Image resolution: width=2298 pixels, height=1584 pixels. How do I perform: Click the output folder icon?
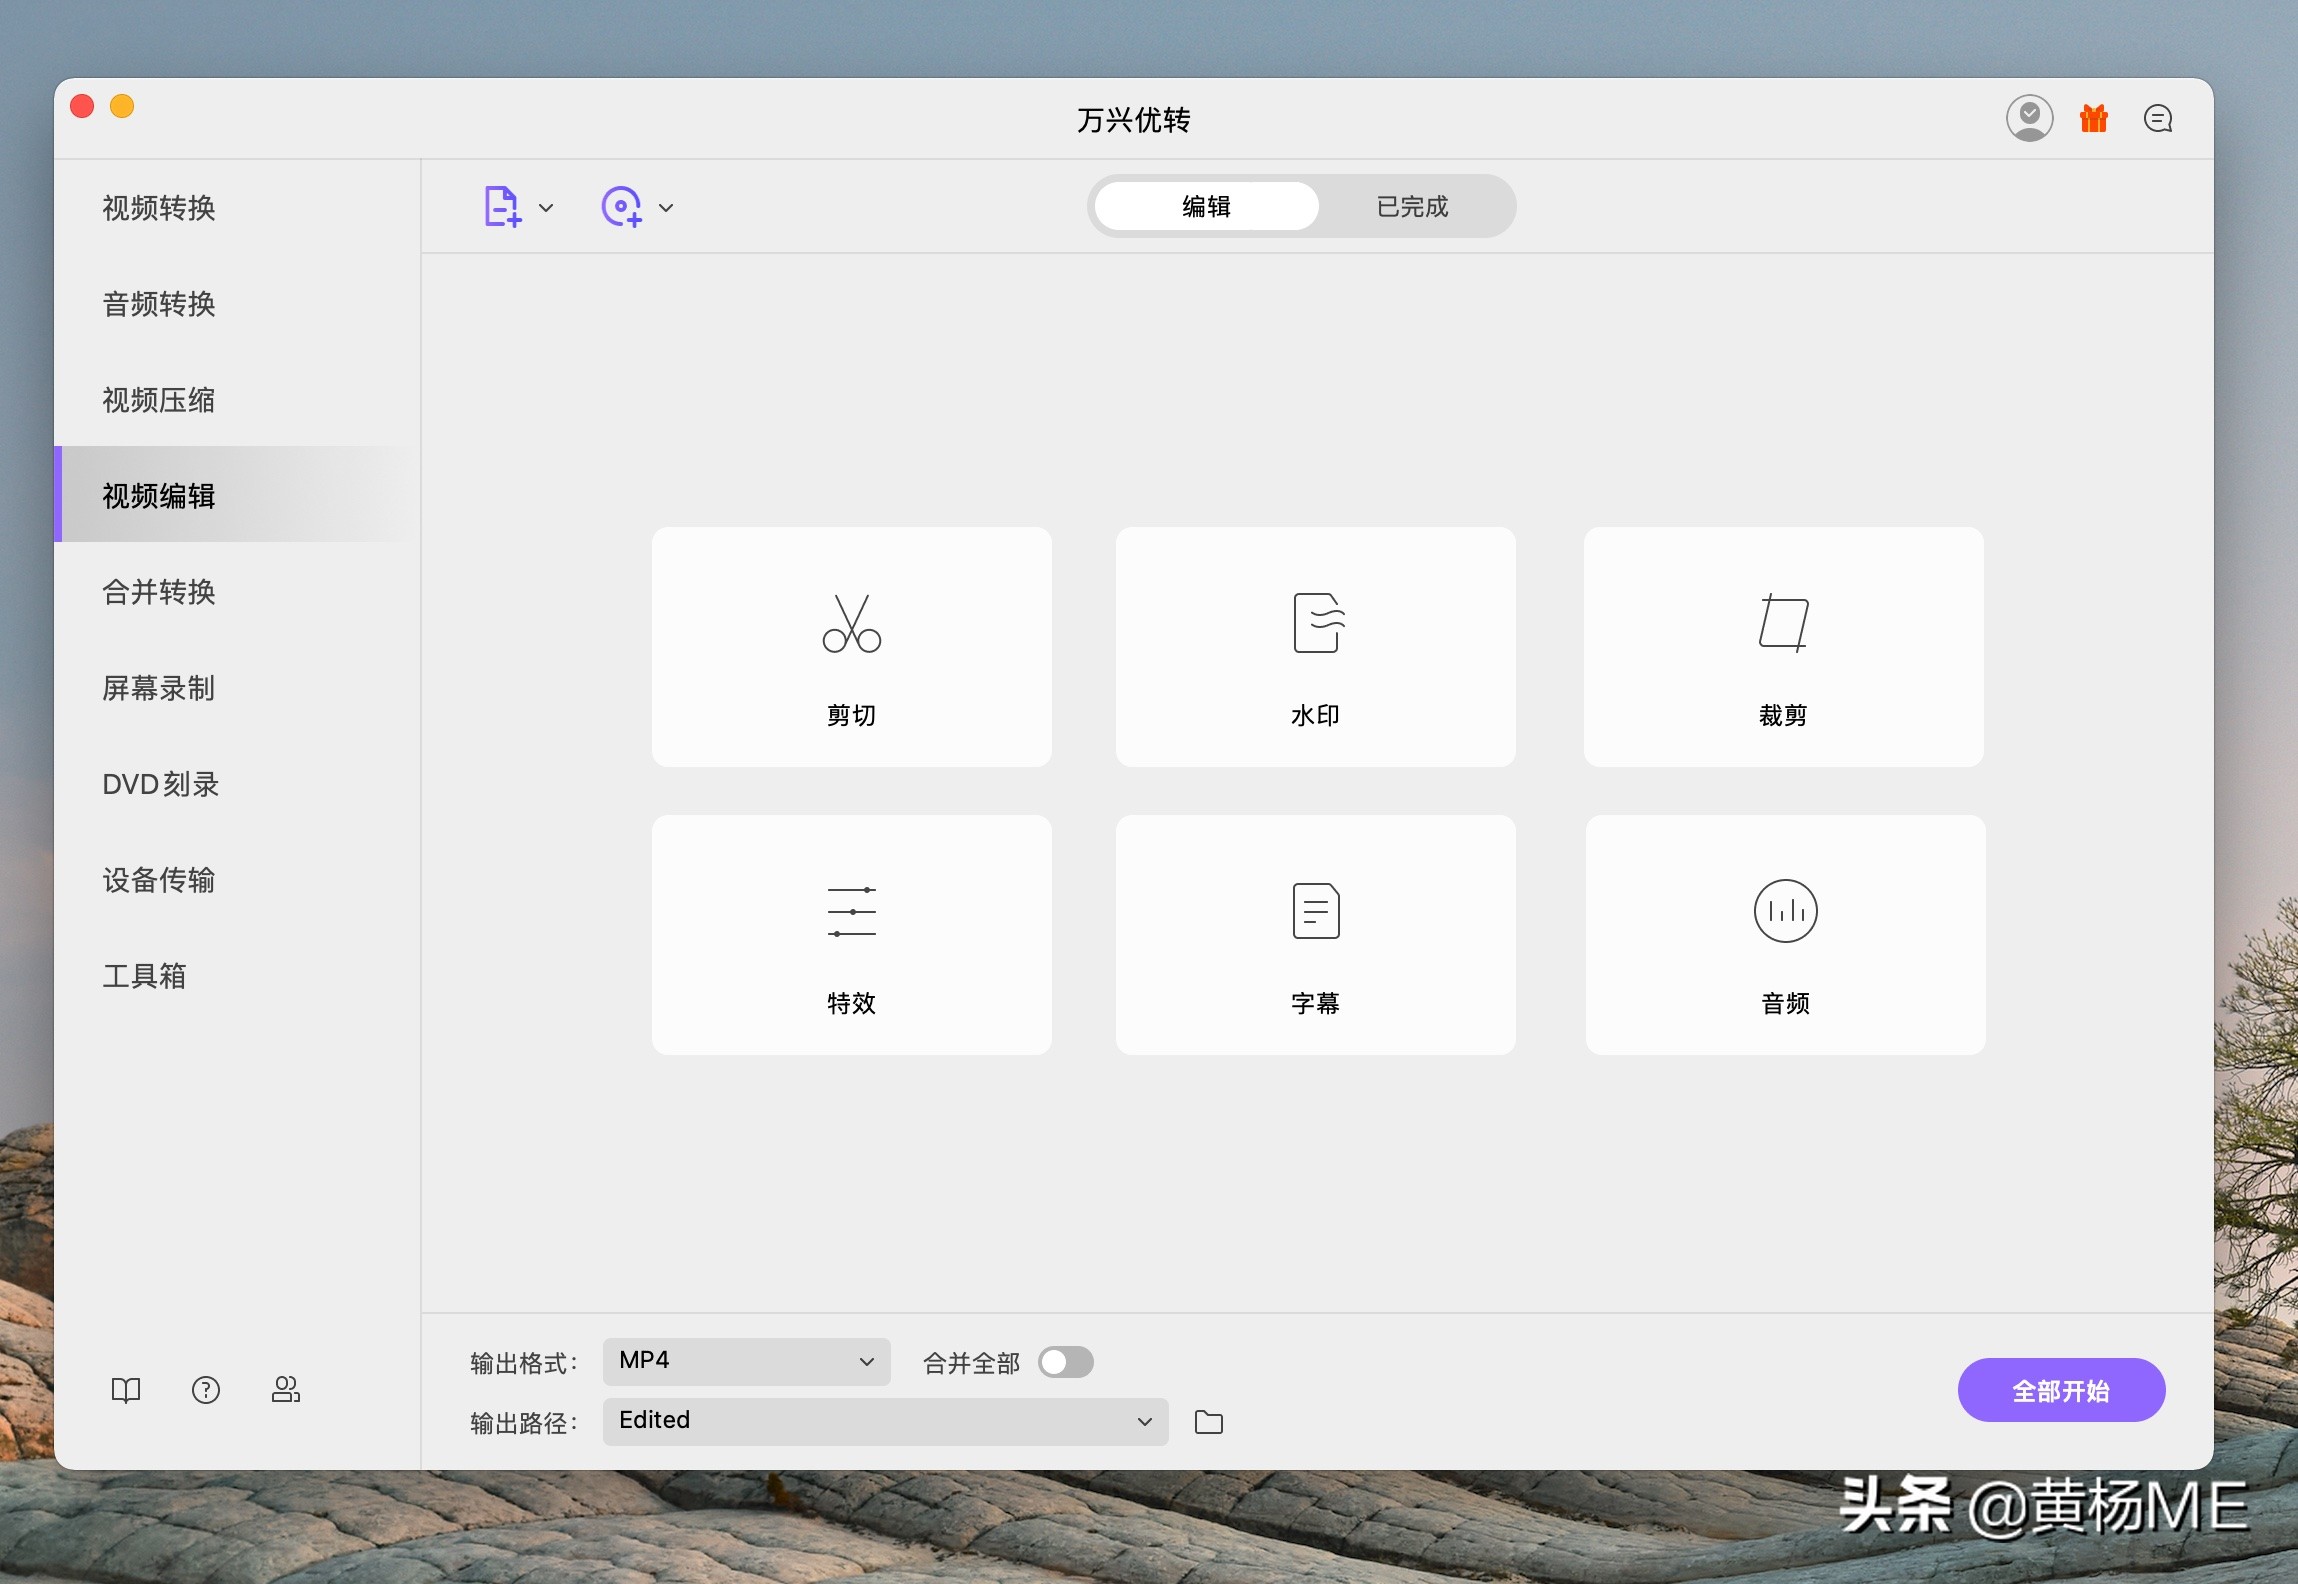point(1209,1422)
